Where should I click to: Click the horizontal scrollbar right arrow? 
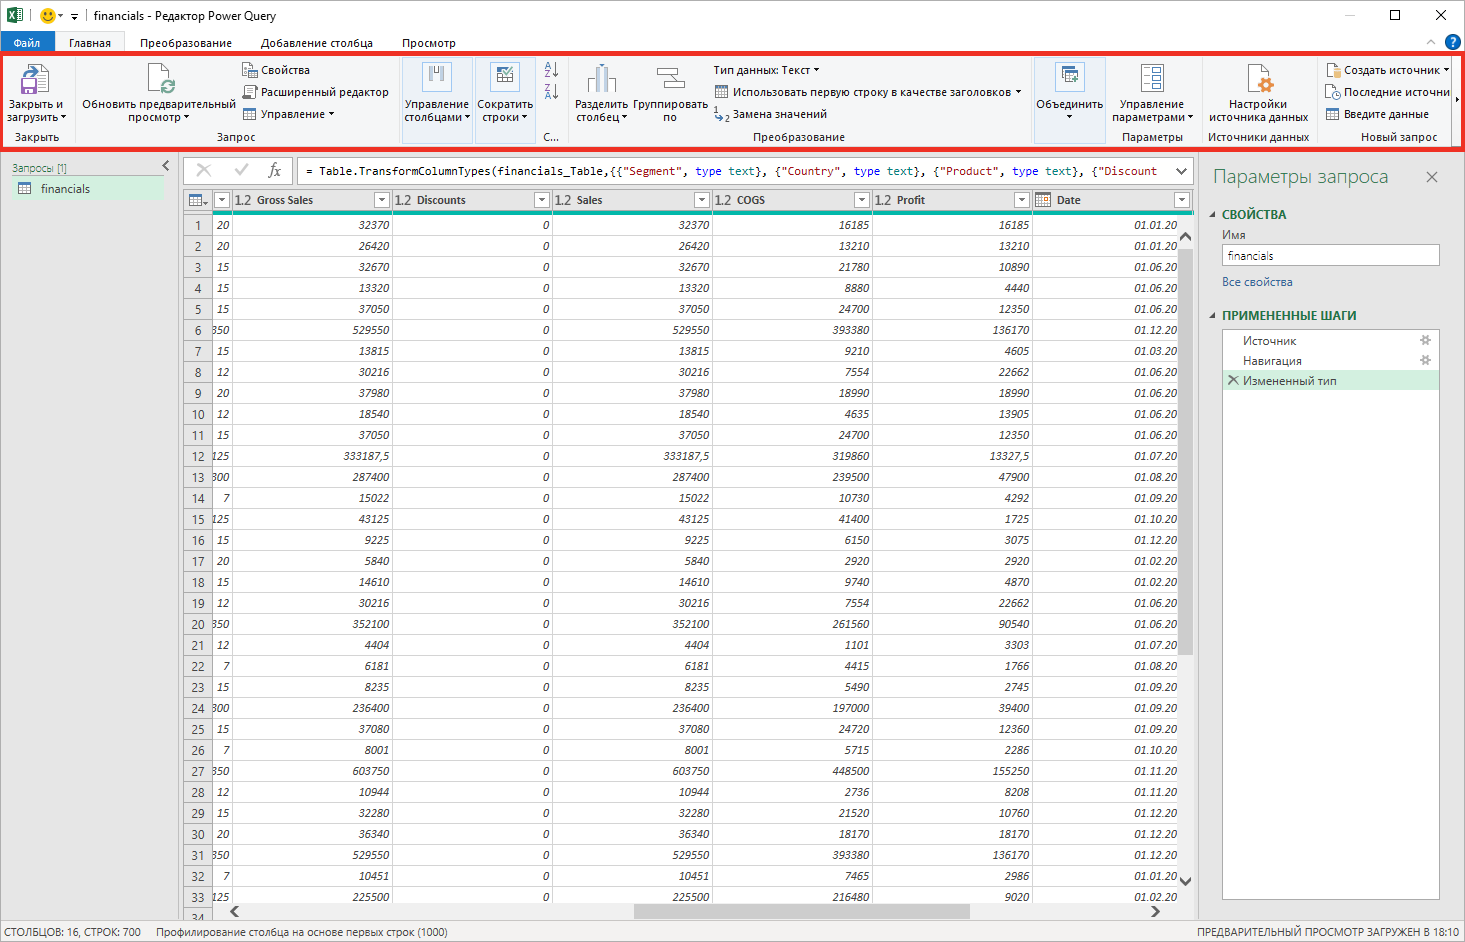click(1156, 911)
